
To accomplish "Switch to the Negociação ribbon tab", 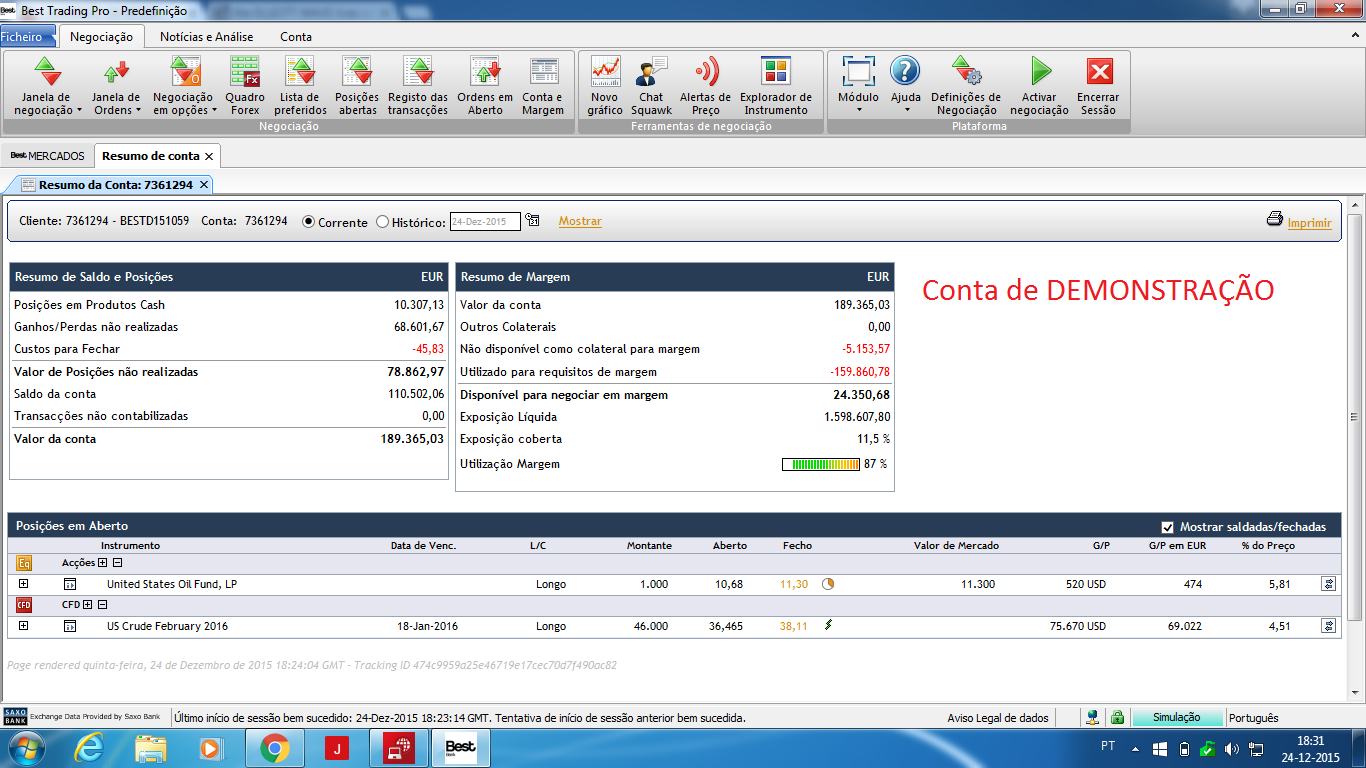I will (101, 37).
